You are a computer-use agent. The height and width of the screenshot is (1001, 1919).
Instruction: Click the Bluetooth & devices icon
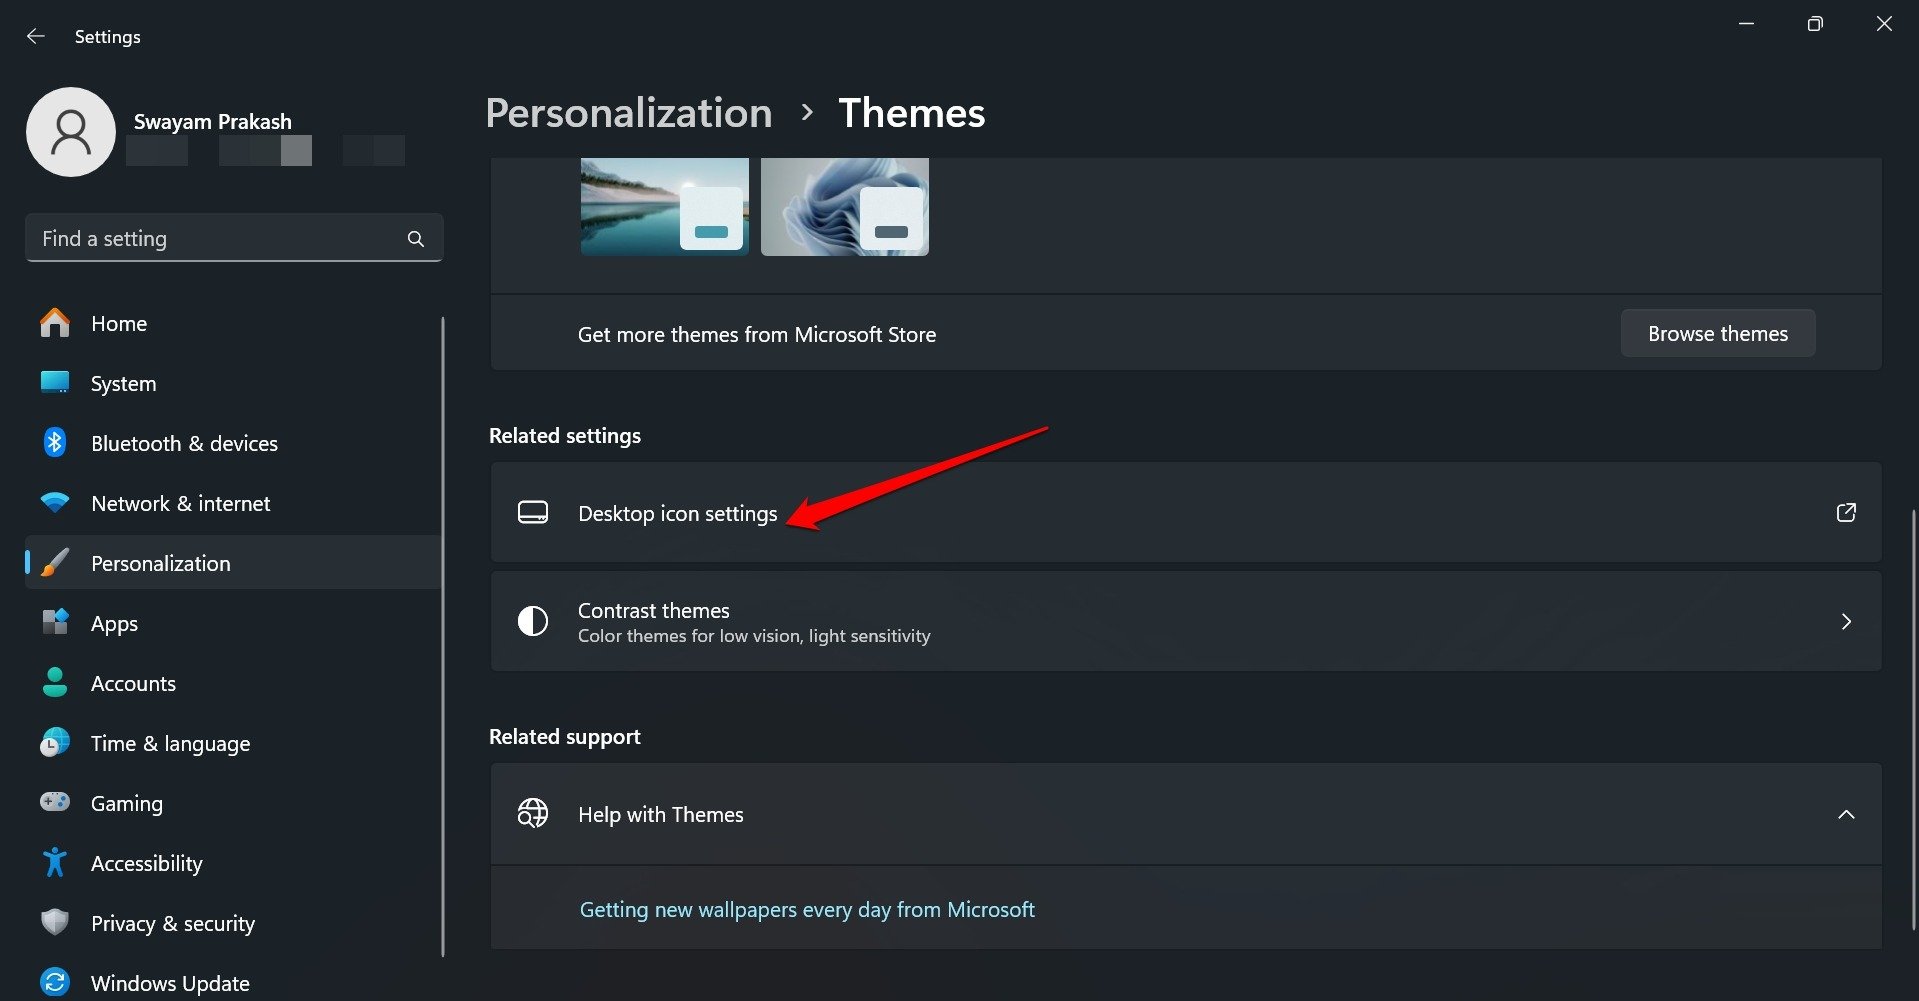[x=55, y=443]
